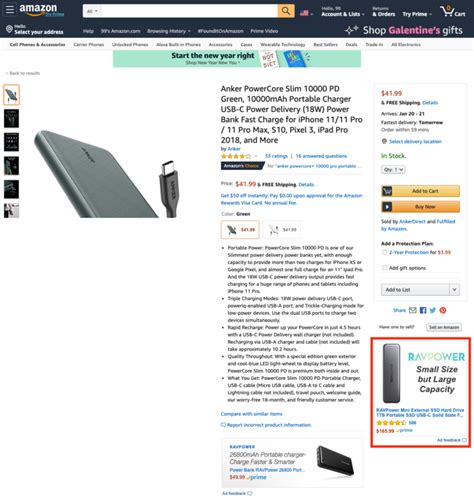Share product on Twitter icon
The image size is (474, 504).
click(433, 310)
